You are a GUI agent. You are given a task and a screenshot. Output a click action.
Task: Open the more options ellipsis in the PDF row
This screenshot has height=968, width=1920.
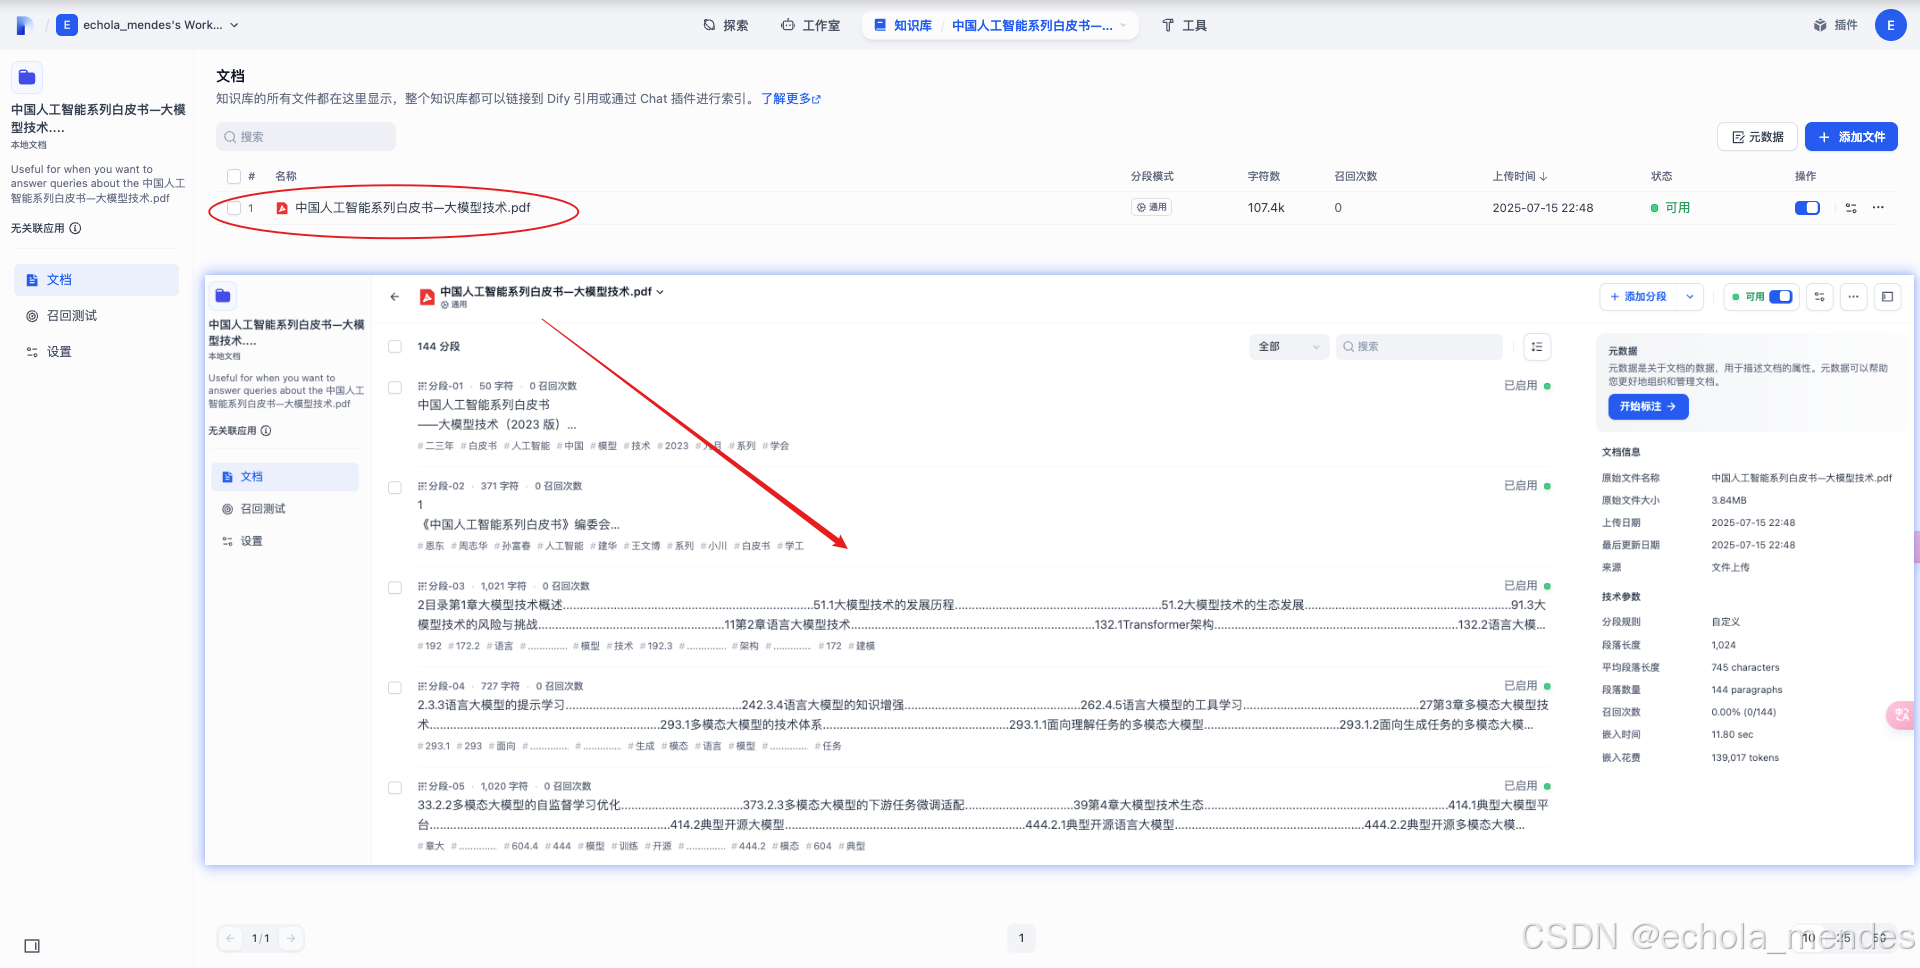pyautogui.click(x=1878, y=208)
